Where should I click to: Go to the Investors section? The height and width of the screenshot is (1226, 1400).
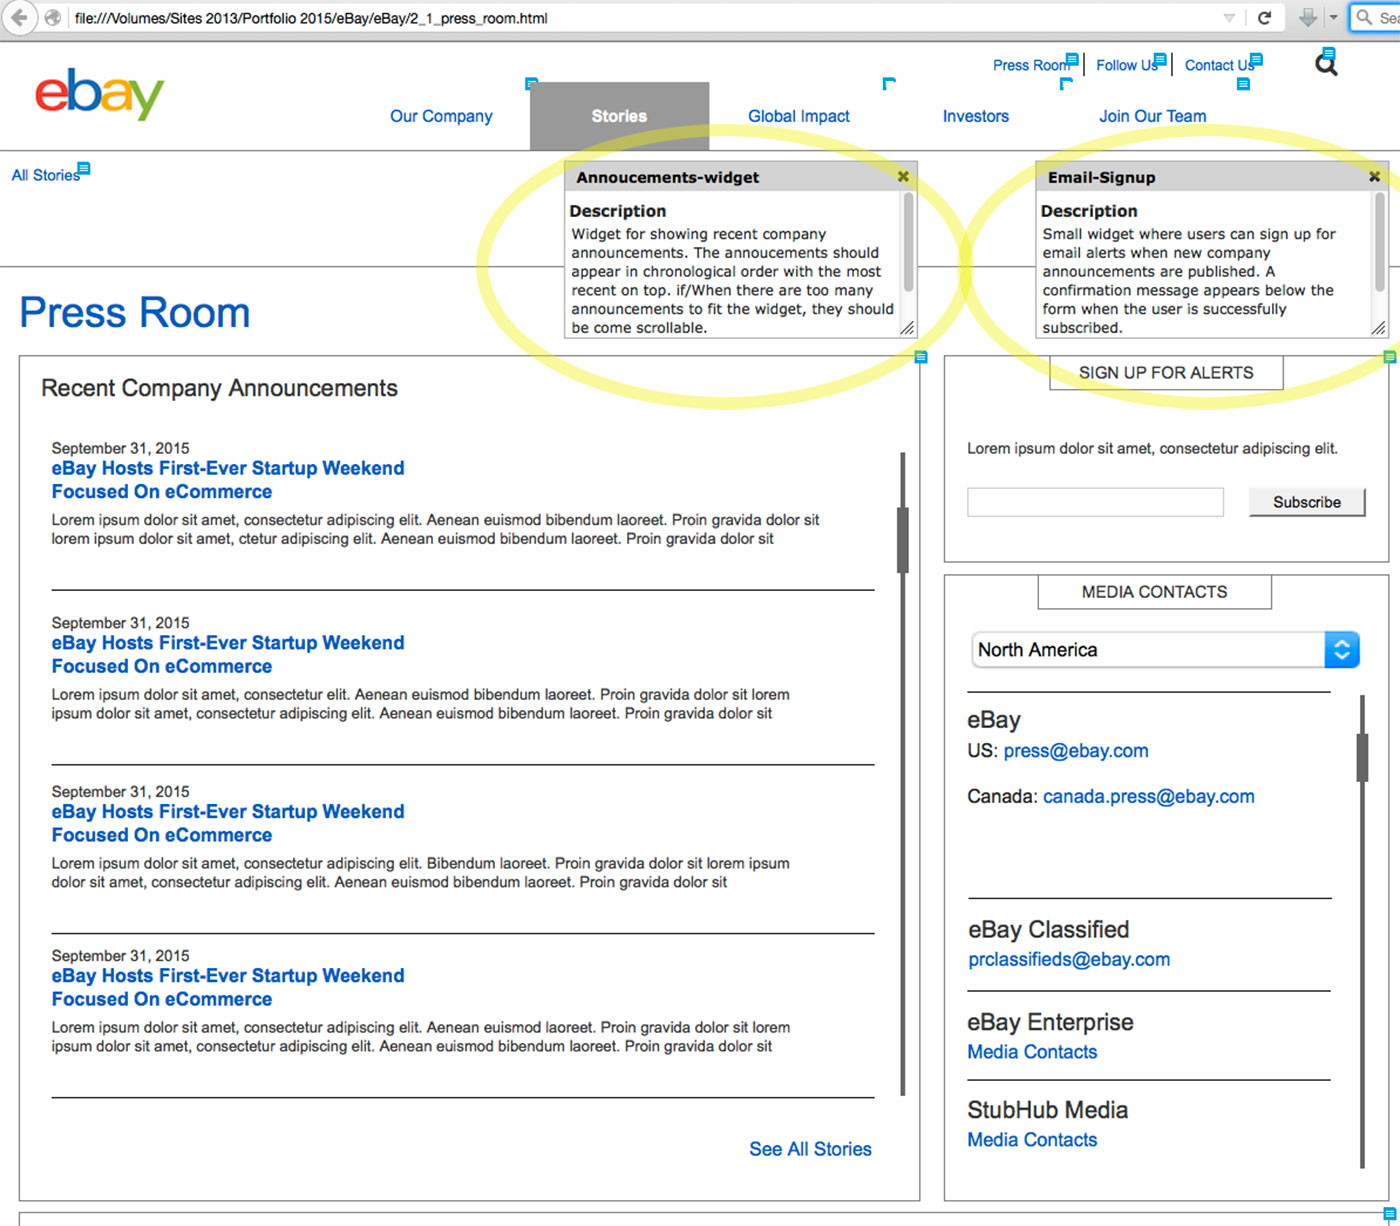[x=976, y=116]
